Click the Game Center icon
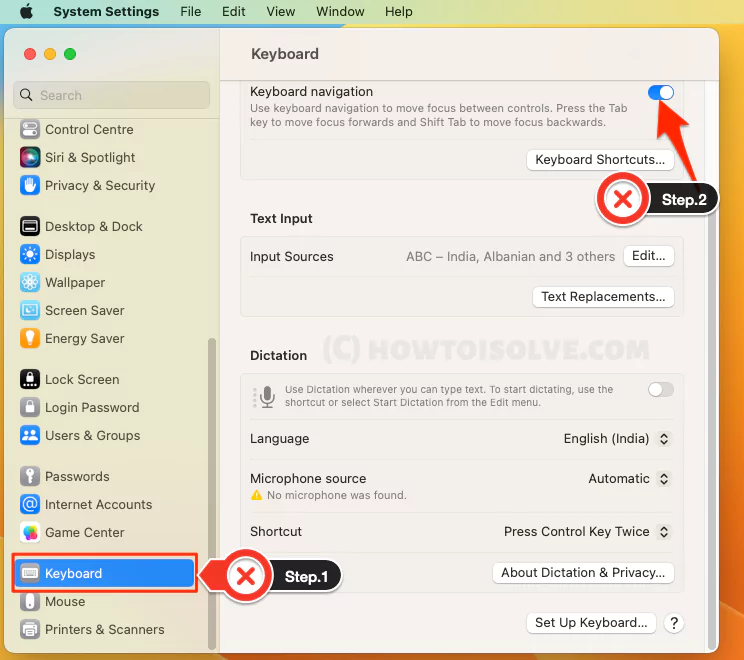This screenshot has height=660, width=744. pos(30,532)
